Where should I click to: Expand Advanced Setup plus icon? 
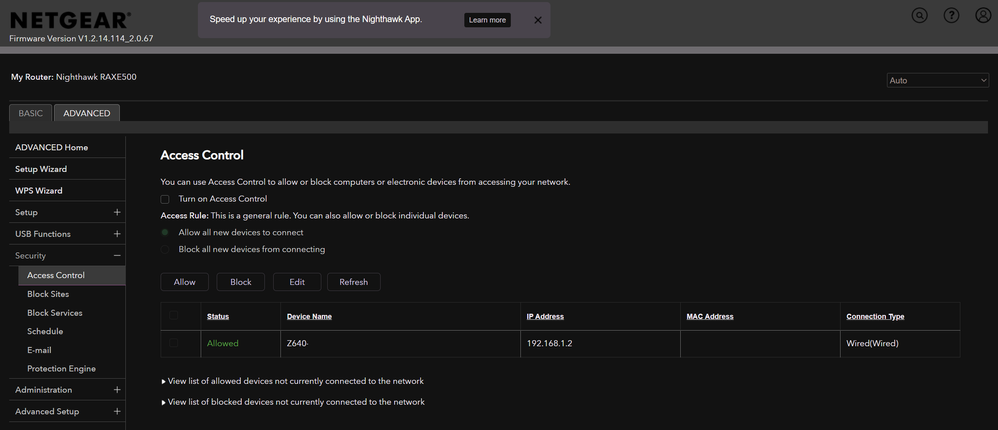(x=117, y=411)
